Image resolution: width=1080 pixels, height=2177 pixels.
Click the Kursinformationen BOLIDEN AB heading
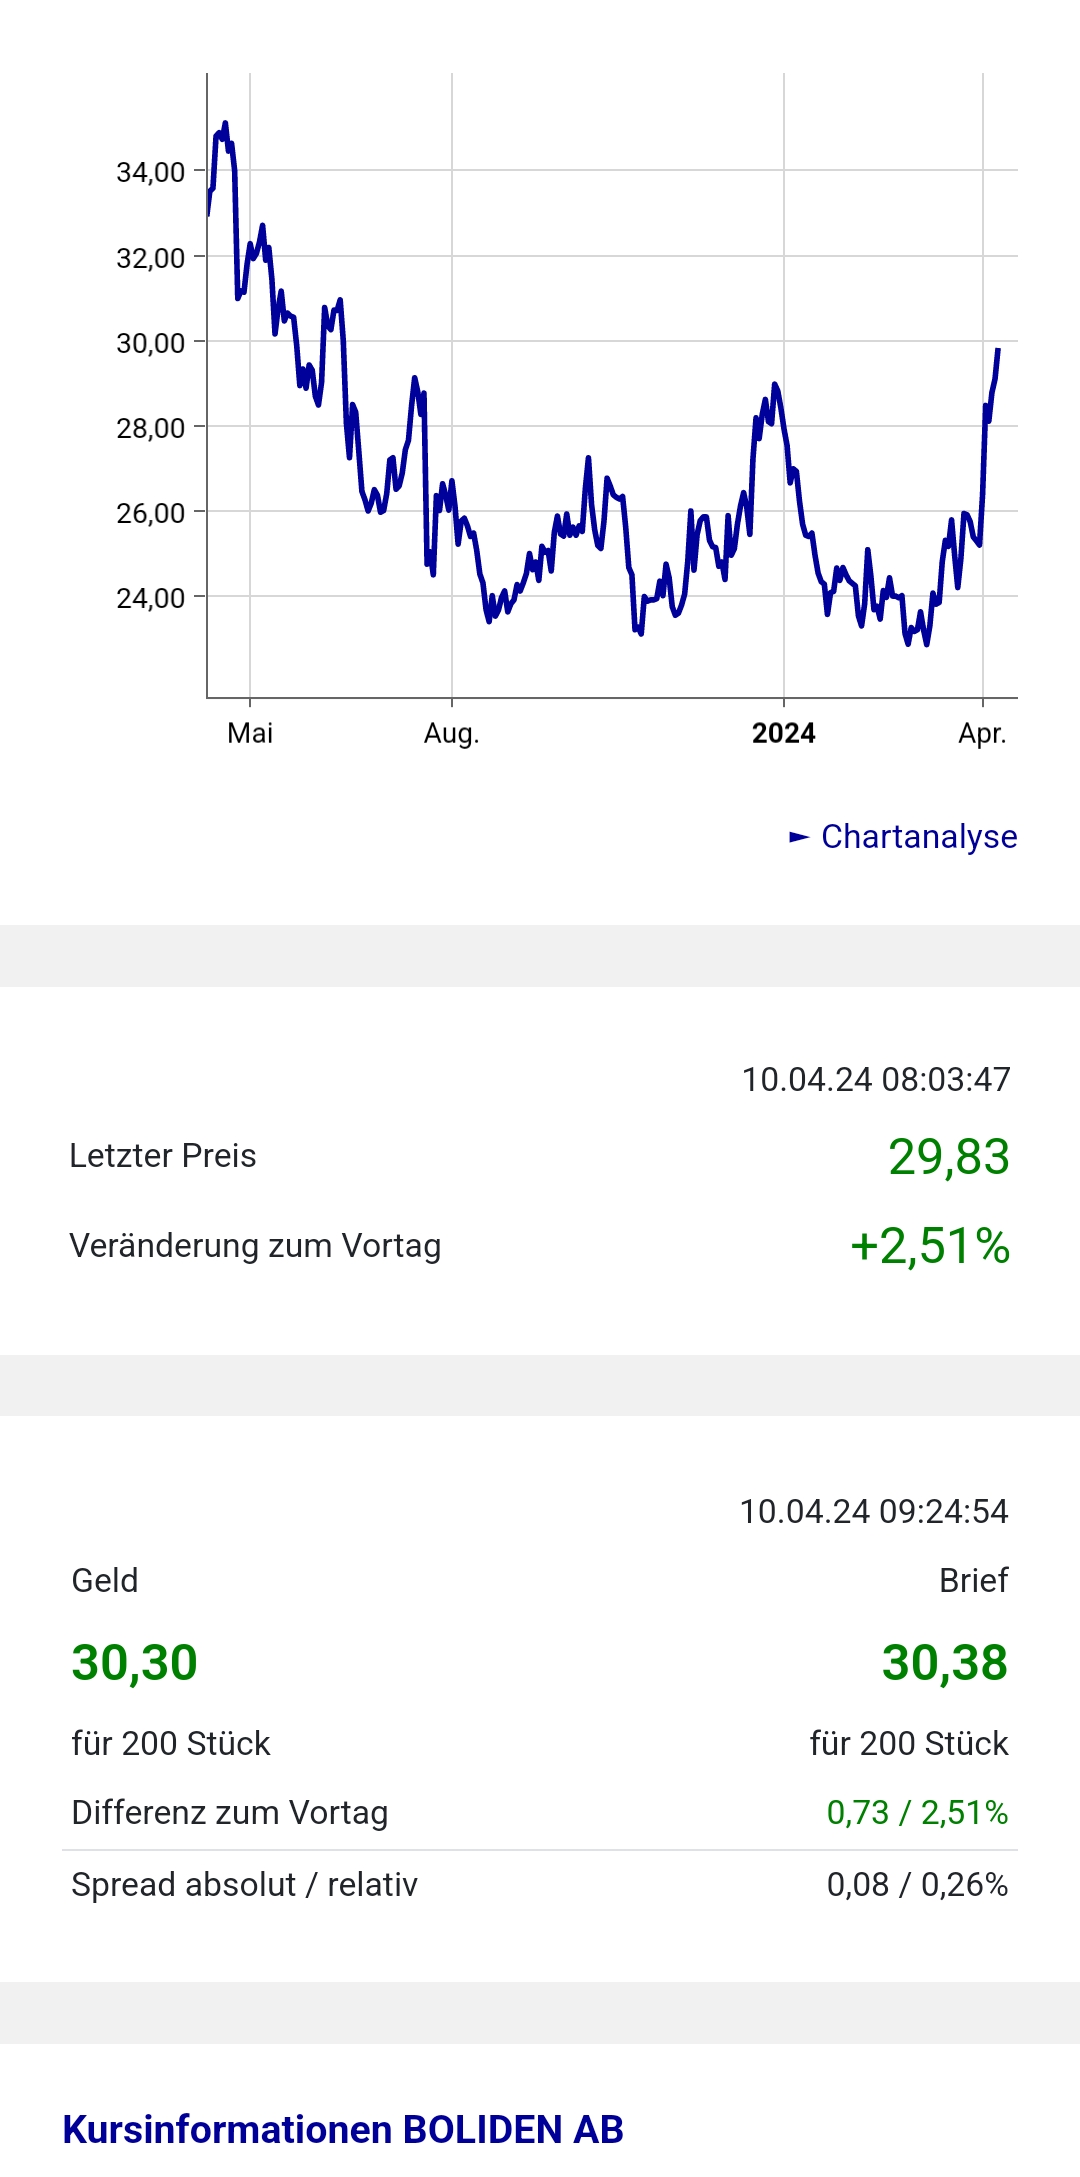(x=343, y=2130)
